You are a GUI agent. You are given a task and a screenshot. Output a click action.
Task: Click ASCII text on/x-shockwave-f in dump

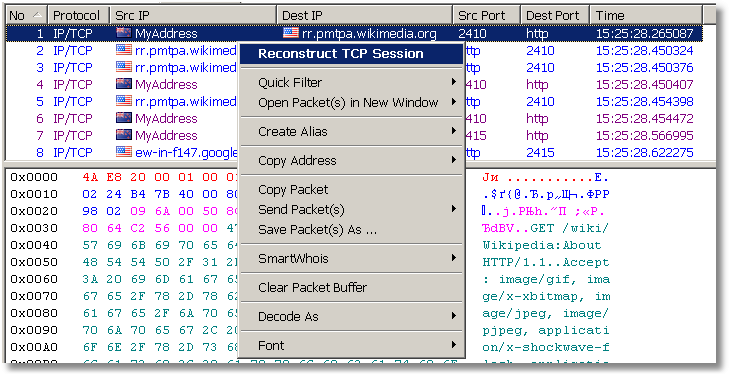546,347
